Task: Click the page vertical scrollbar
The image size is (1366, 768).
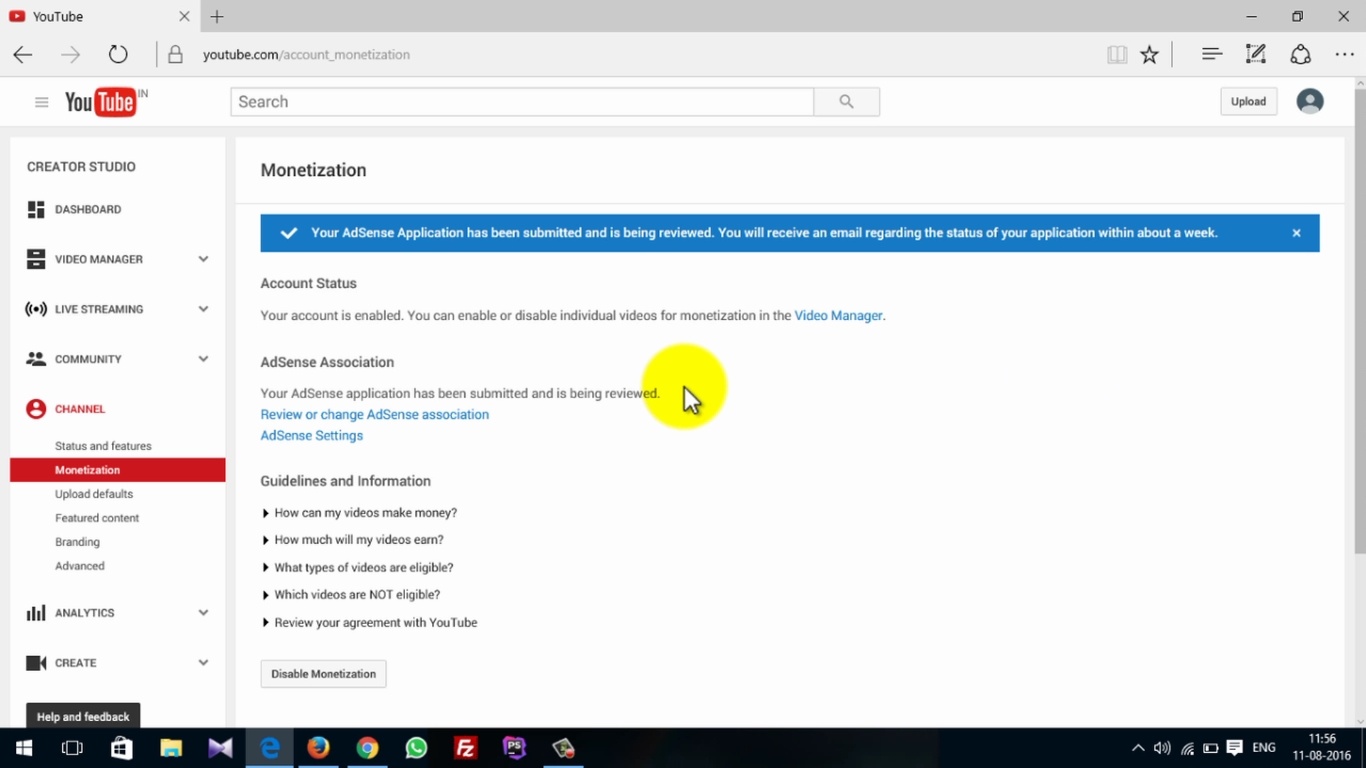Action: [1359, 320]
